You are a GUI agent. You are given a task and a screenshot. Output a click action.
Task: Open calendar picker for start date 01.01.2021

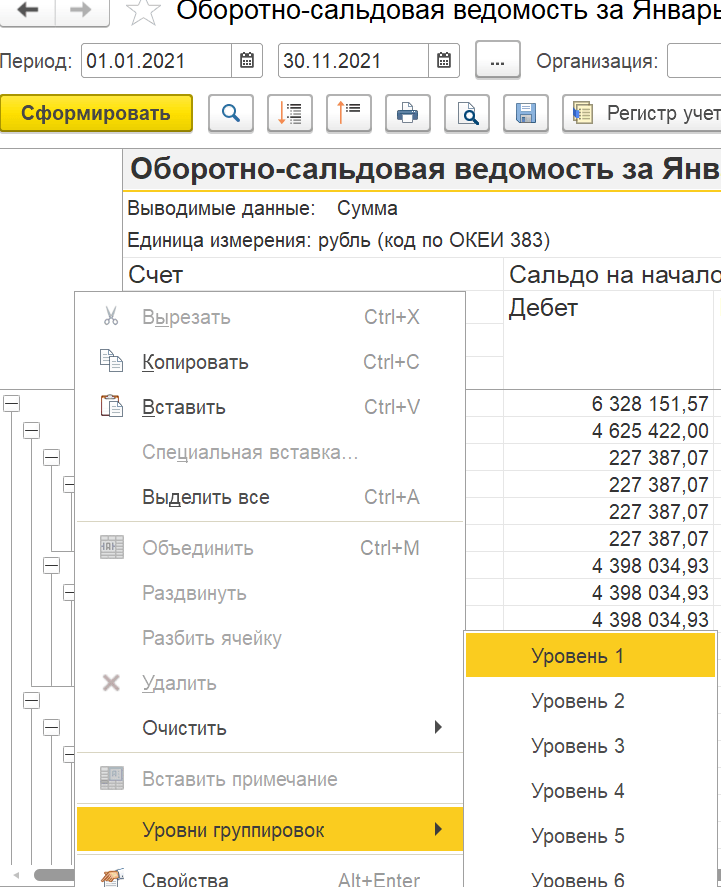coord(247,61)
